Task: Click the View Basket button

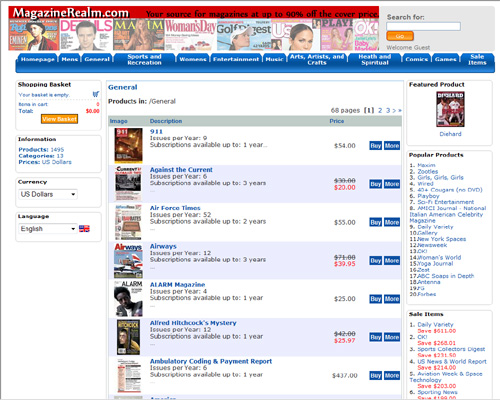Action: (x=59, y=119)
